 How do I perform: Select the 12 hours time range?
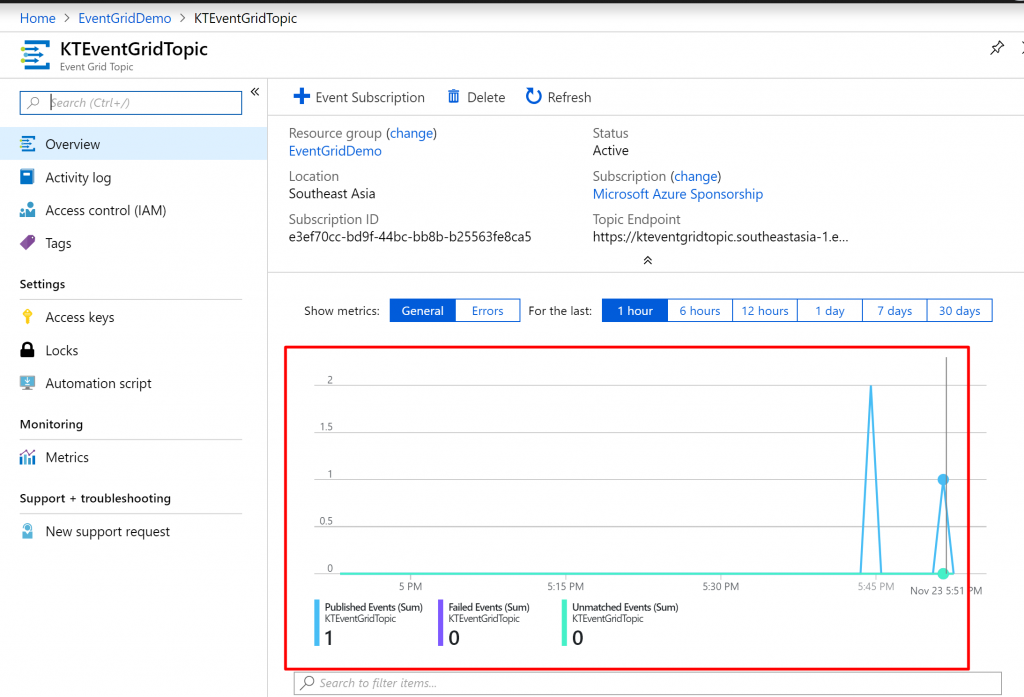[x=765, y=310]
